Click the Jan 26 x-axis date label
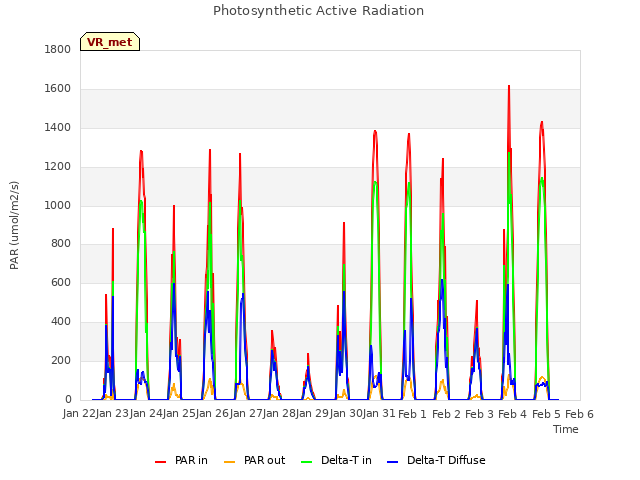Image resolution: width=640 pixels, height=480 pixels. coord(212,414)
